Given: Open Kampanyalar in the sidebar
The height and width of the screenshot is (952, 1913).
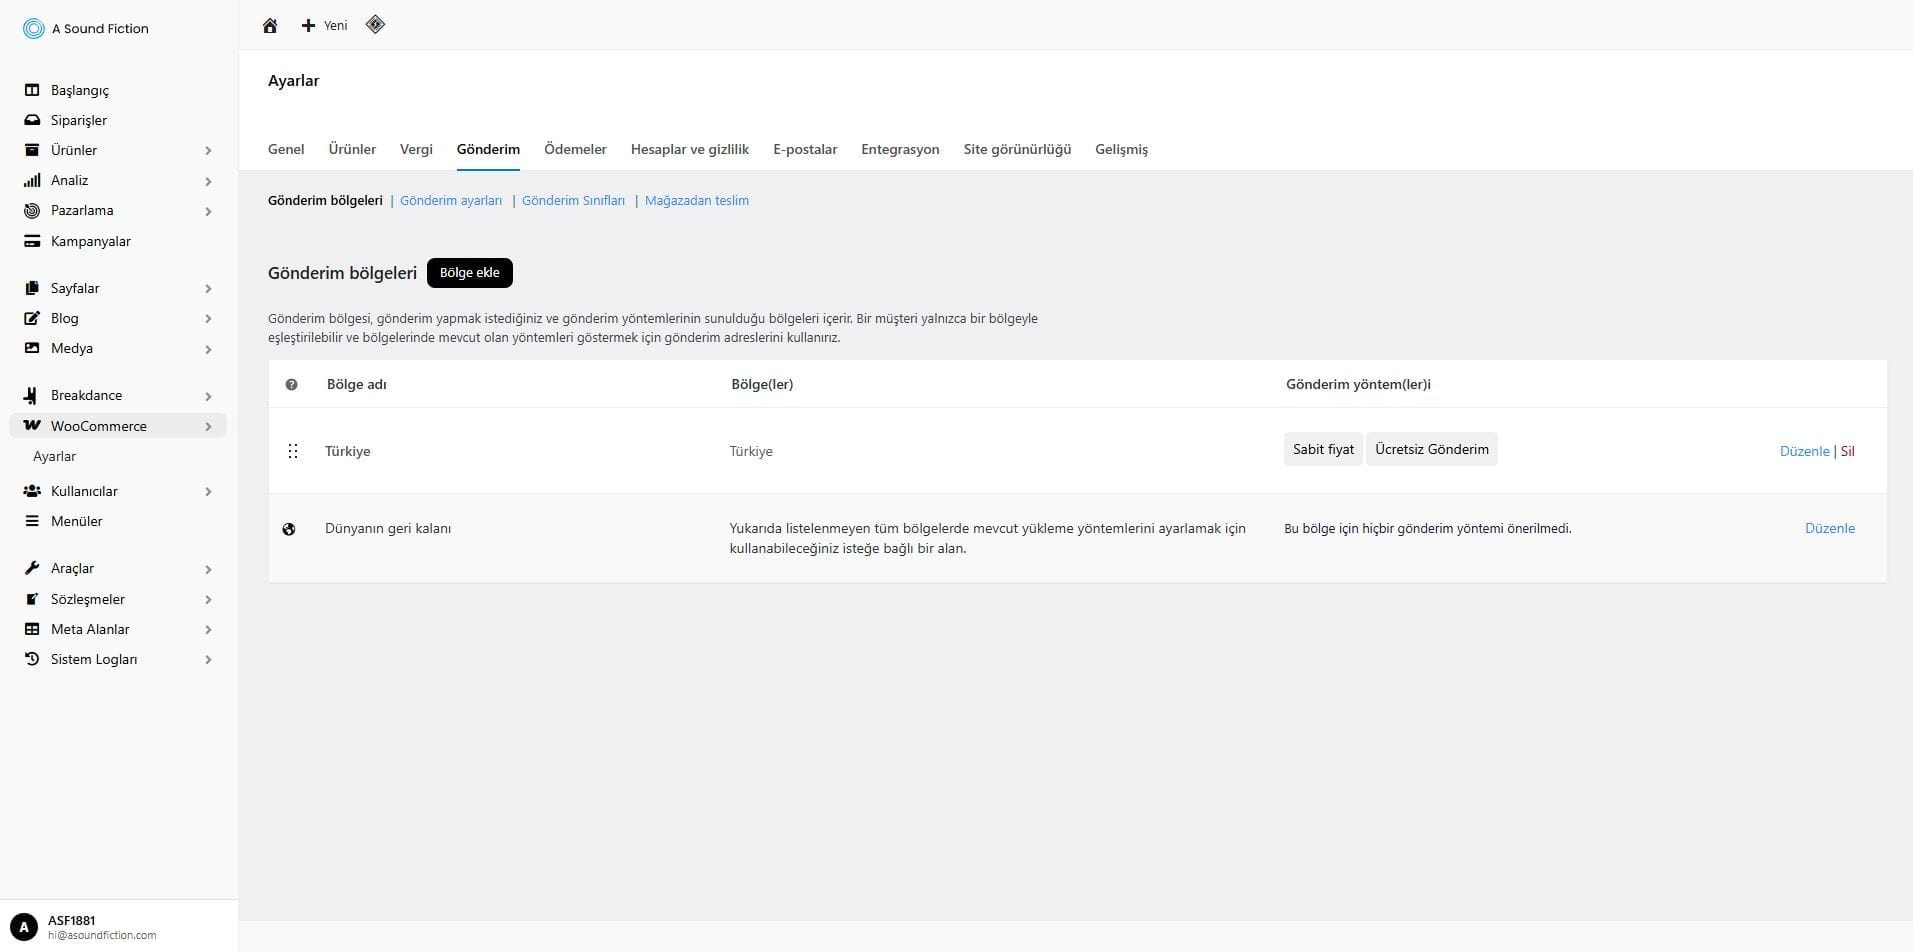Looking at the screenshot, I should click(90, 241).
